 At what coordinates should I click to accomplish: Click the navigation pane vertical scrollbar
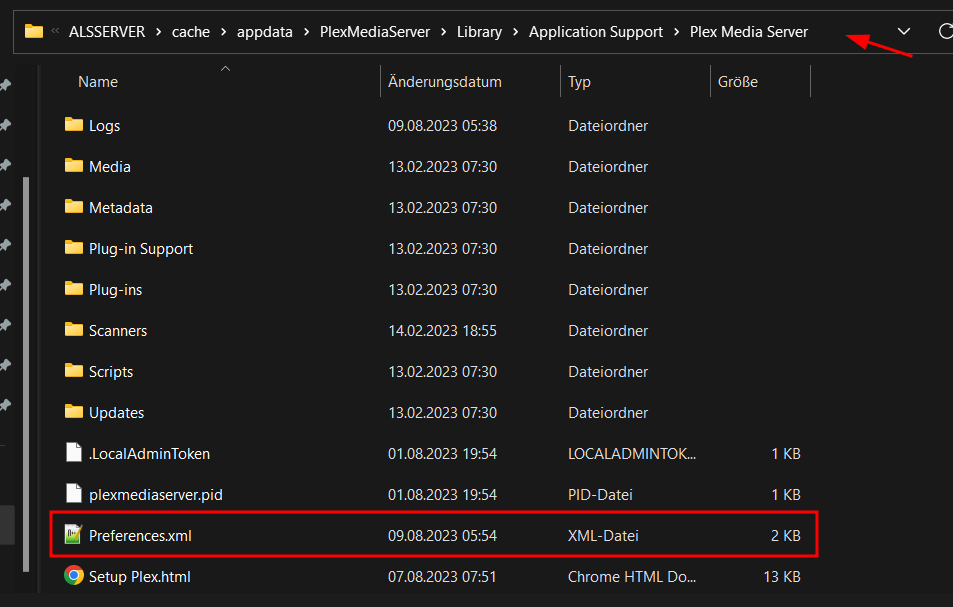[26, 374]
